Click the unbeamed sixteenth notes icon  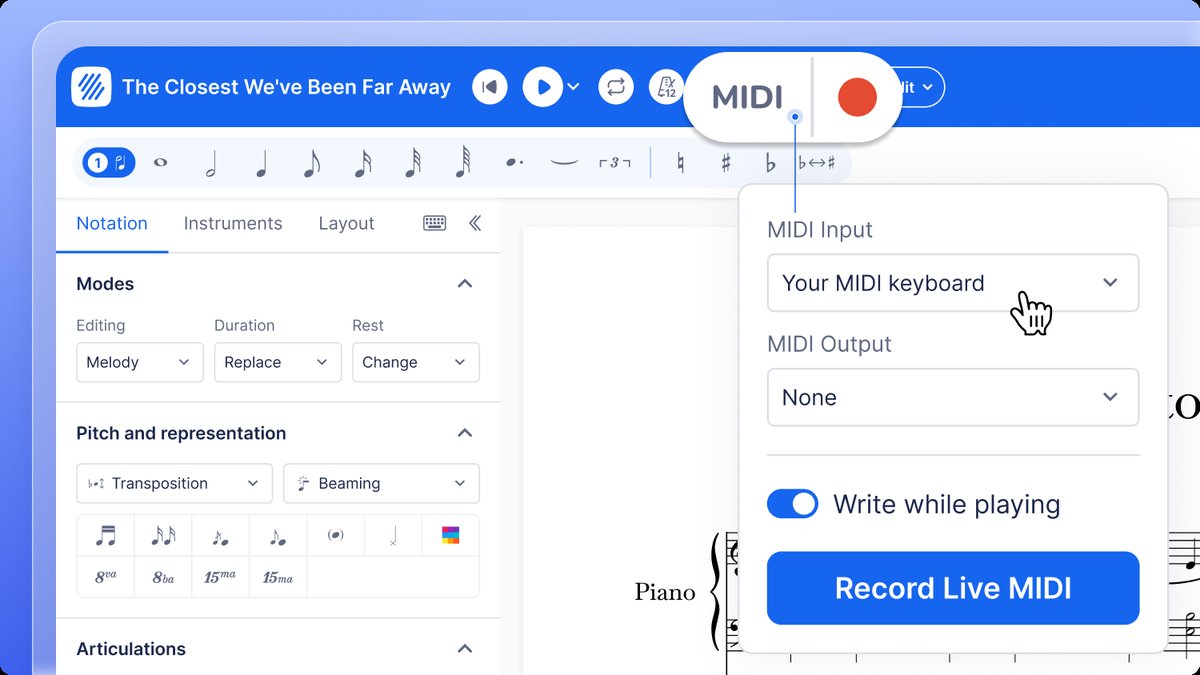(163, 536)
